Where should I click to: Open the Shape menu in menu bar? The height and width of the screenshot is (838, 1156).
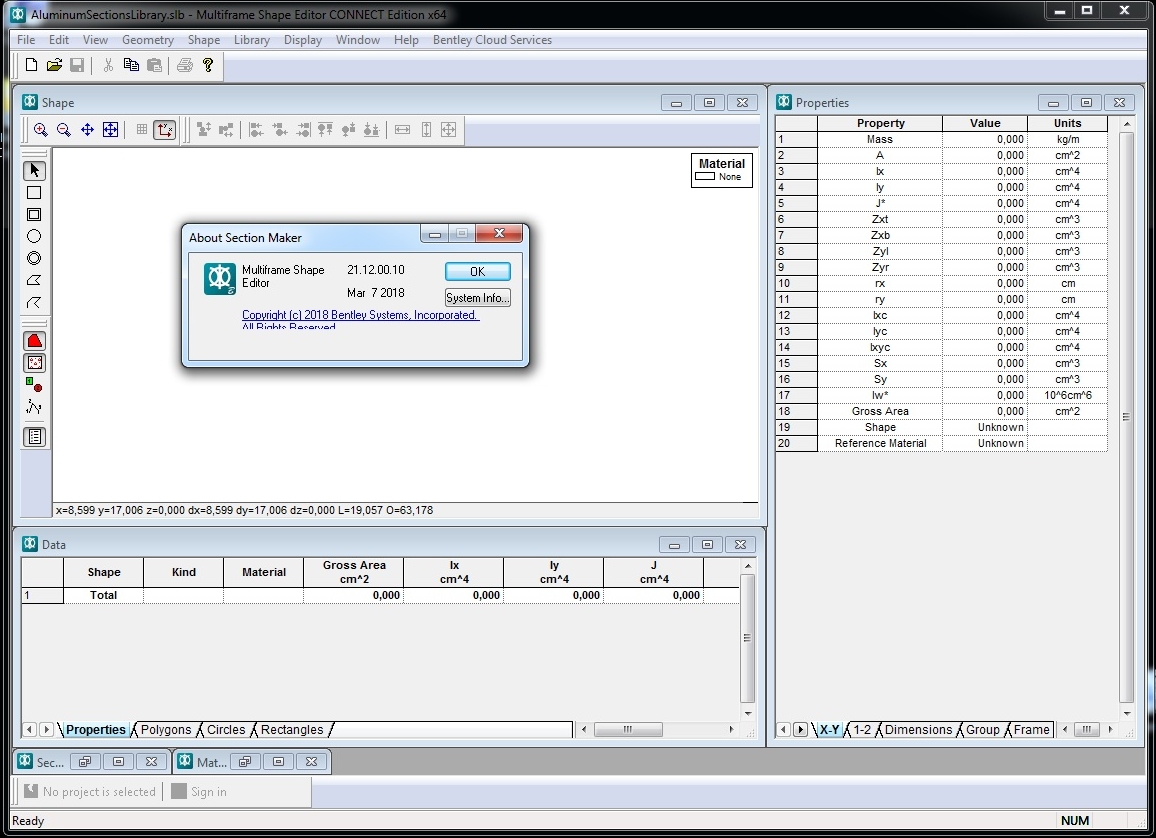tap(203, 40)
